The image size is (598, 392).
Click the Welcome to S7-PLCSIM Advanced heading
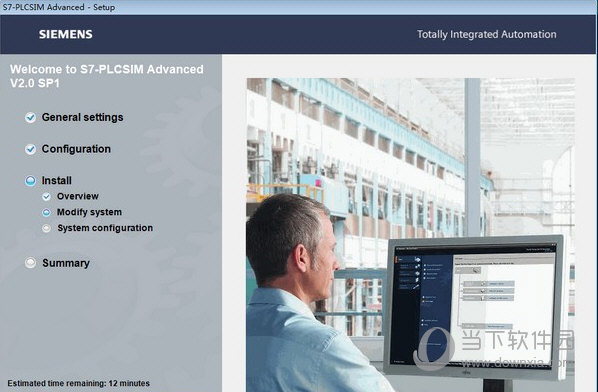coord(107,76)
